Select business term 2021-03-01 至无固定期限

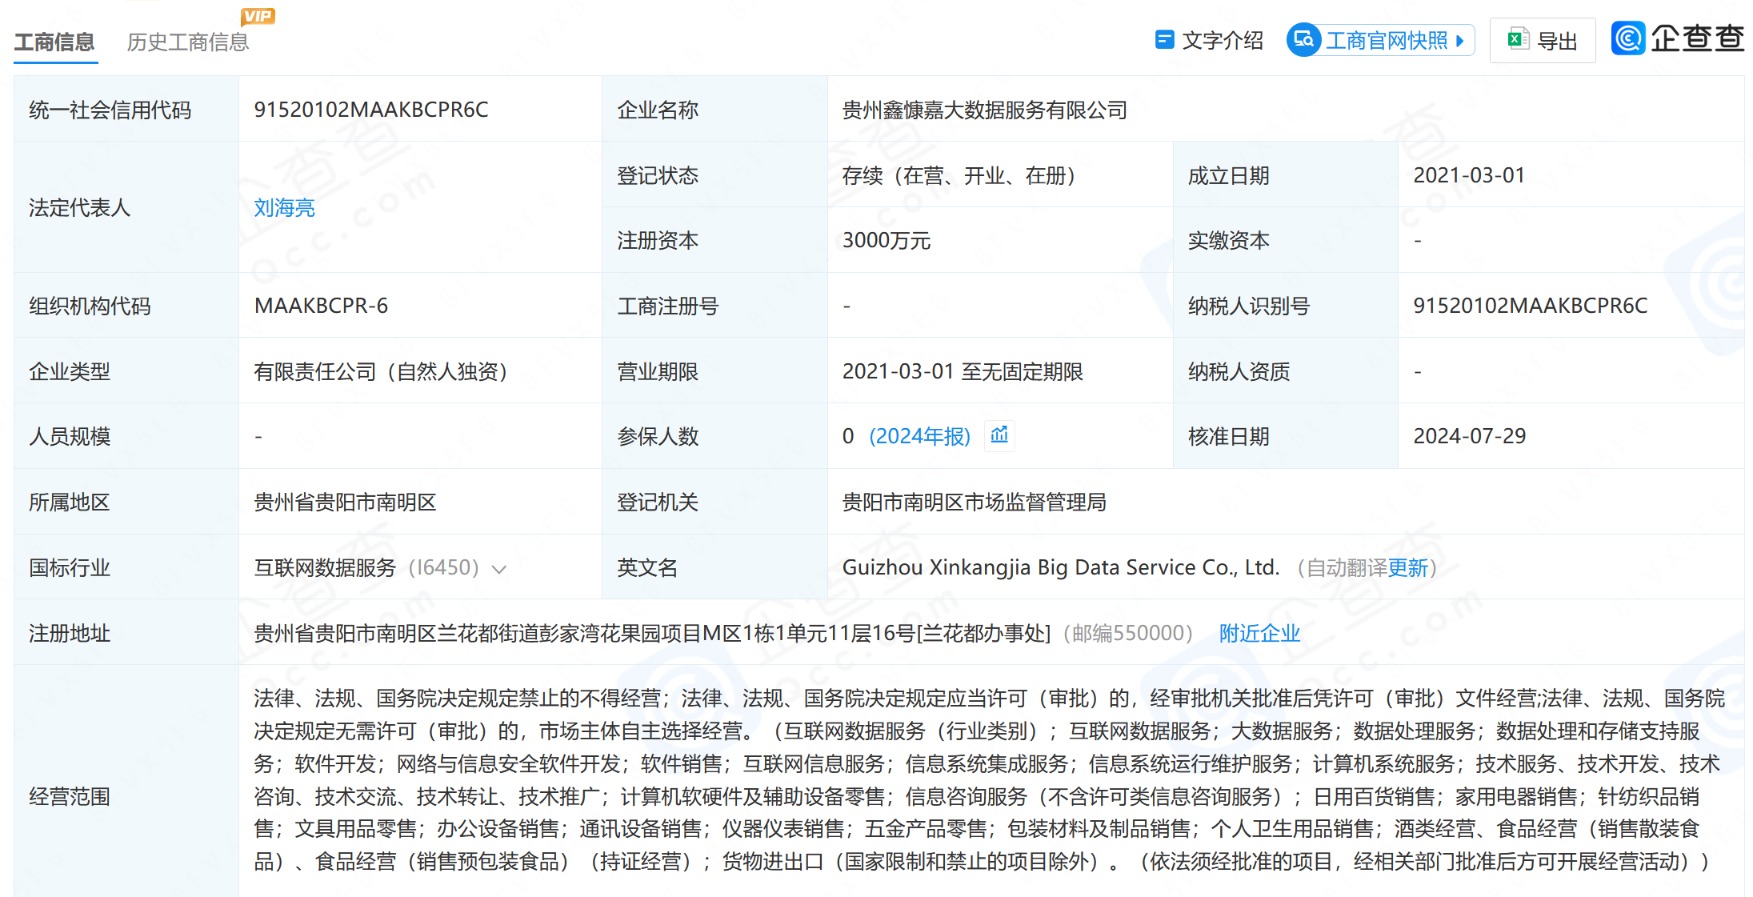point(963,372)
